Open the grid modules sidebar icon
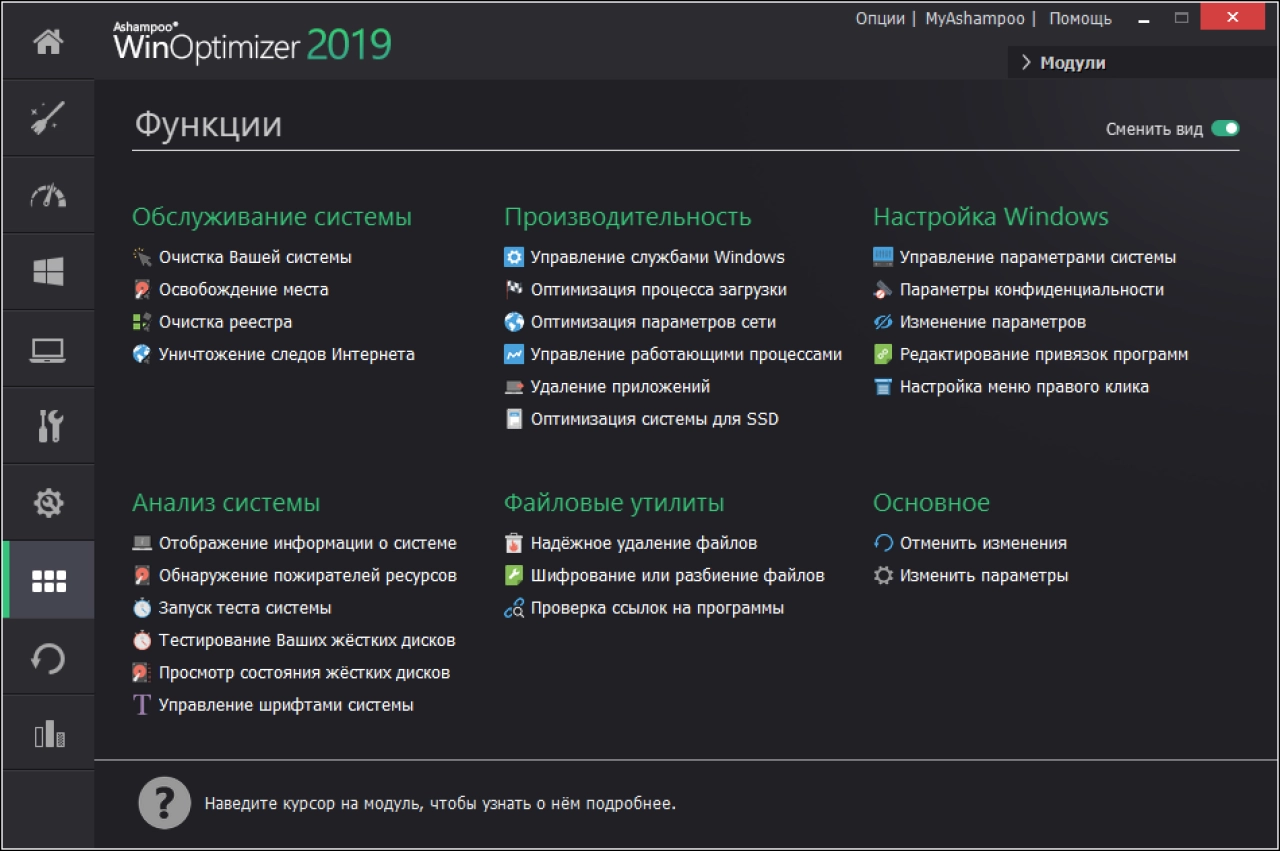The height and width of the screenshot is (851, 1280). click(48, 581)
